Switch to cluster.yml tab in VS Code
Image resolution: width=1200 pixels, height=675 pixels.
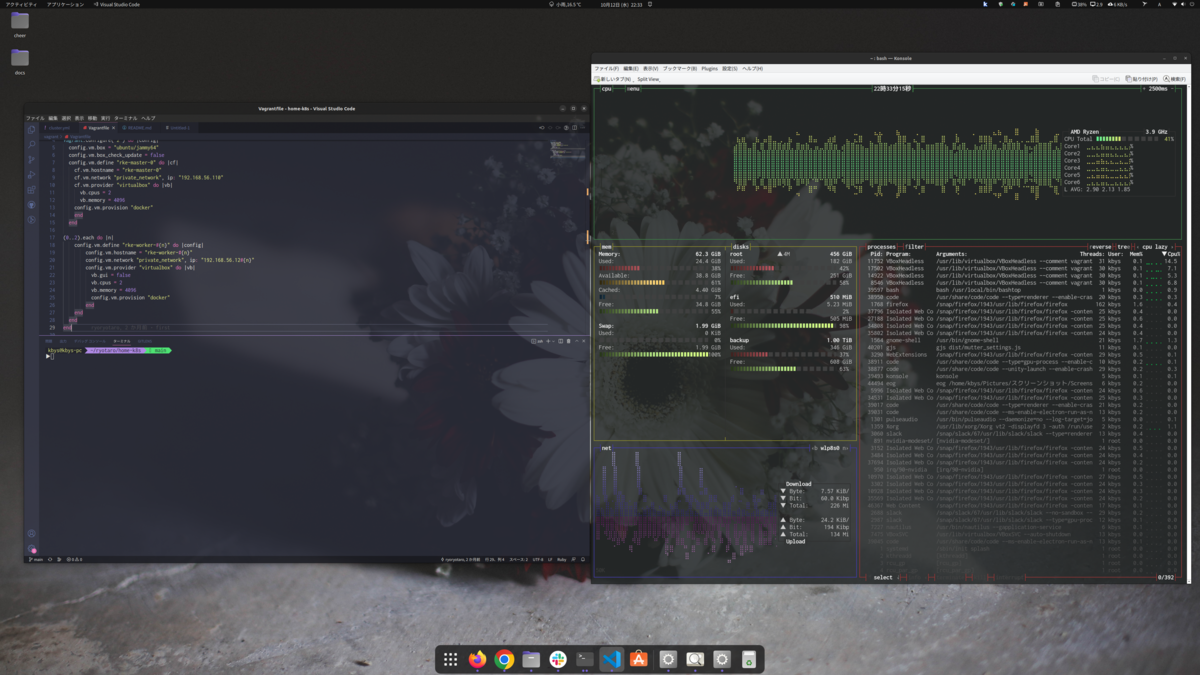(x=58, y=128)
